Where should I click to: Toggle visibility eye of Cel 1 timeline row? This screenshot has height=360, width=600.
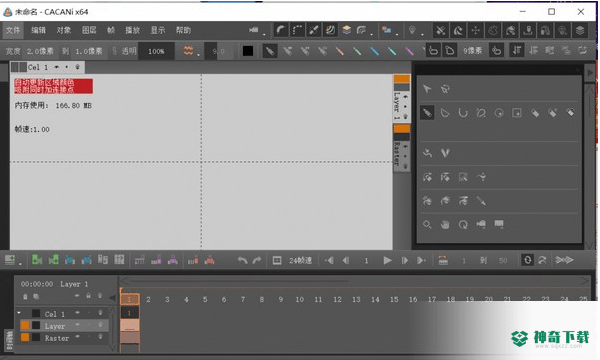point(77,313)
